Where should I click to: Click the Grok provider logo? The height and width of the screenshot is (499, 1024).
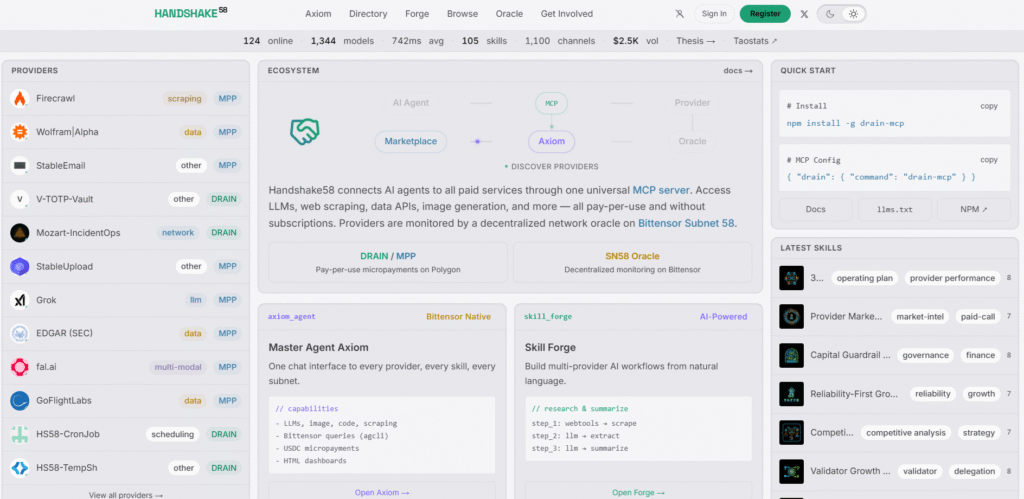(19, 300)
